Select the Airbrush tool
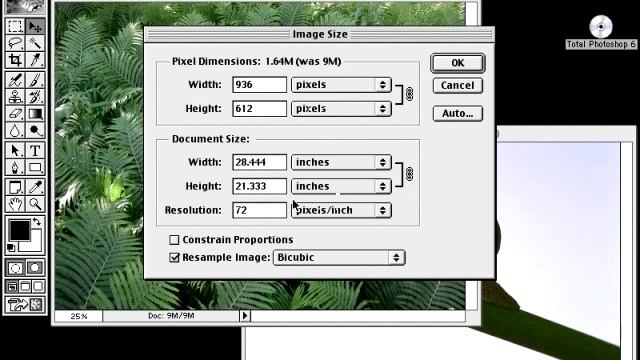This screenshot has height=360, width=640. pos(15,80)
